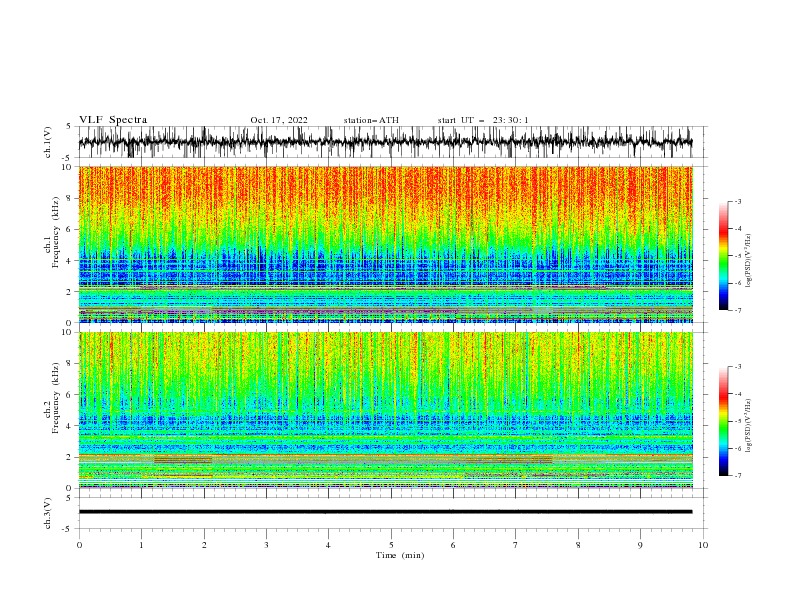Click time axis tick label "5"
792x612 pixels.
point(391,545)
